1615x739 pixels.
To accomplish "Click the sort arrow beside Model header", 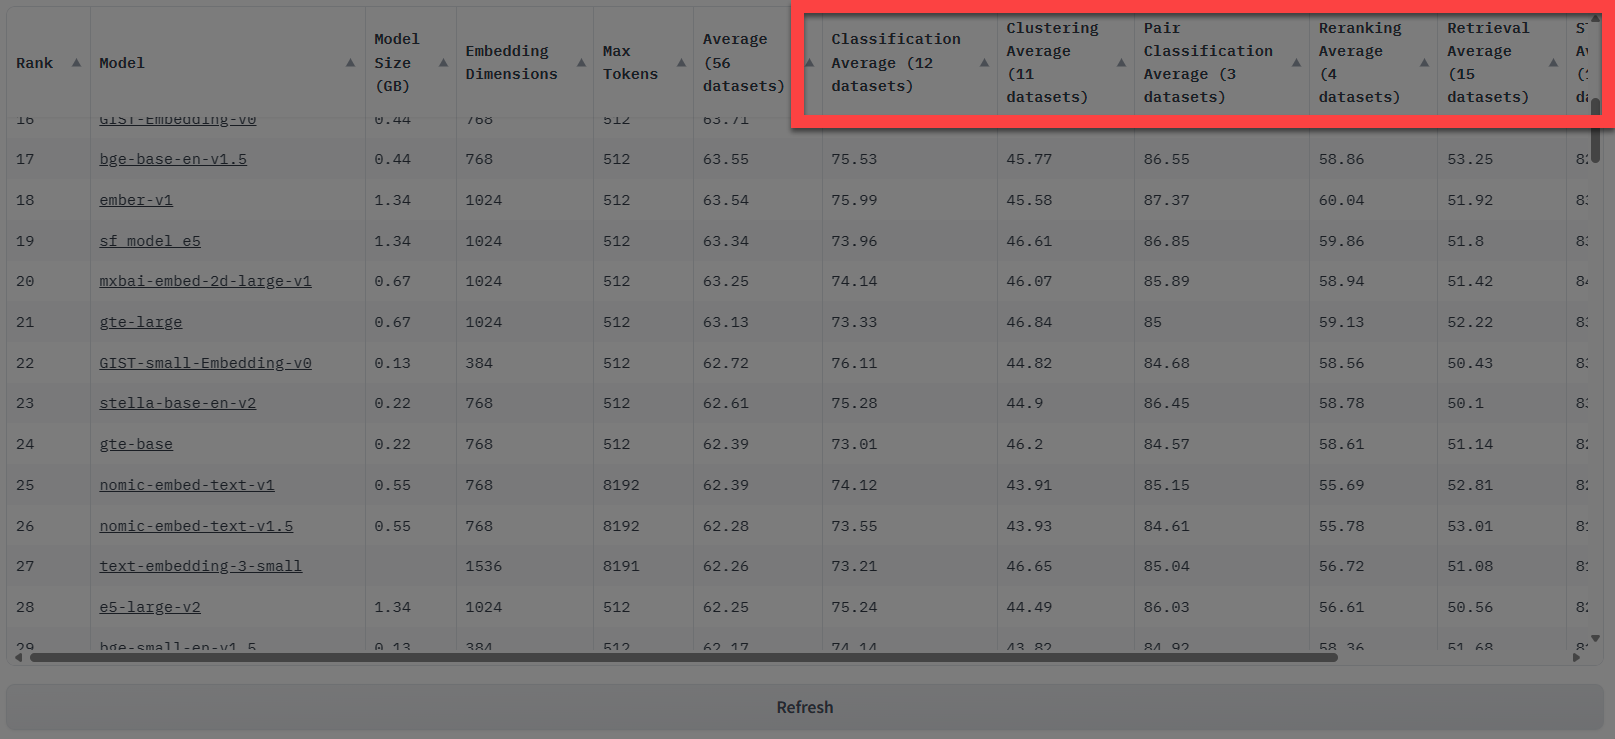I will click(x=350, y=63).
